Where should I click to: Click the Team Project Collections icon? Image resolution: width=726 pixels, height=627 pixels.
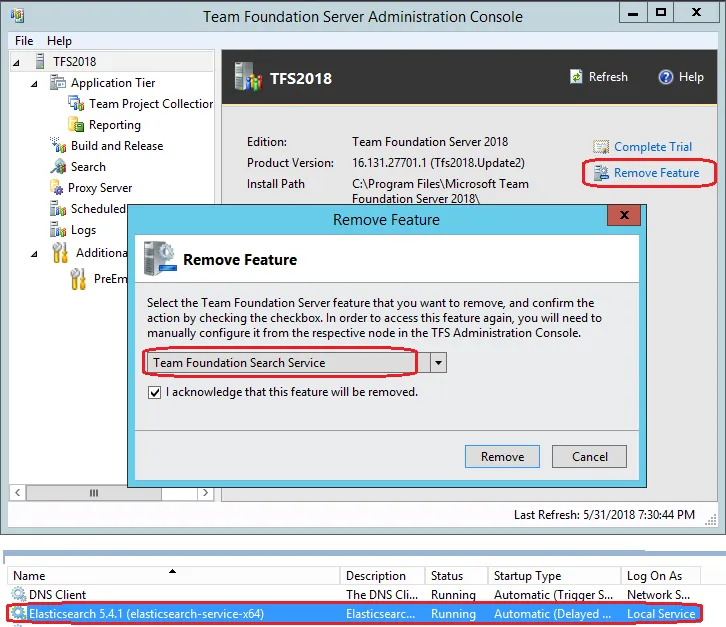76,103
